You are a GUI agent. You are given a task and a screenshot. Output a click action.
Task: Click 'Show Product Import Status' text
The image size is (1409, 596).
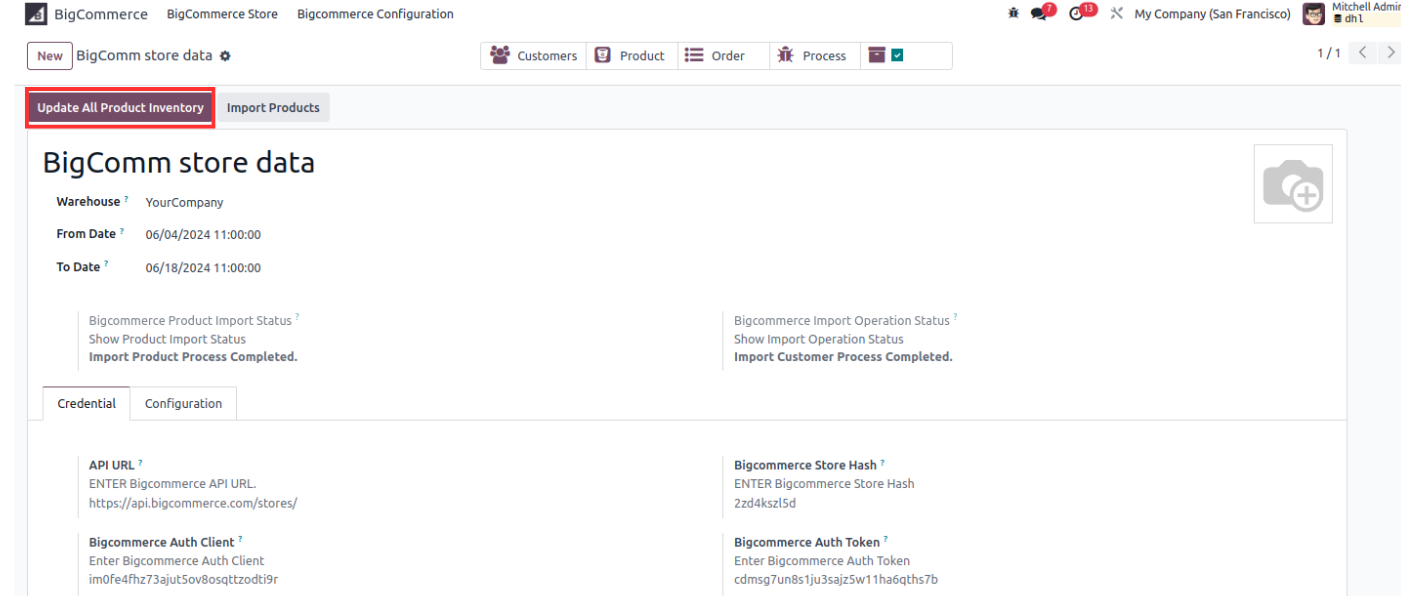(x=167, y=339)
